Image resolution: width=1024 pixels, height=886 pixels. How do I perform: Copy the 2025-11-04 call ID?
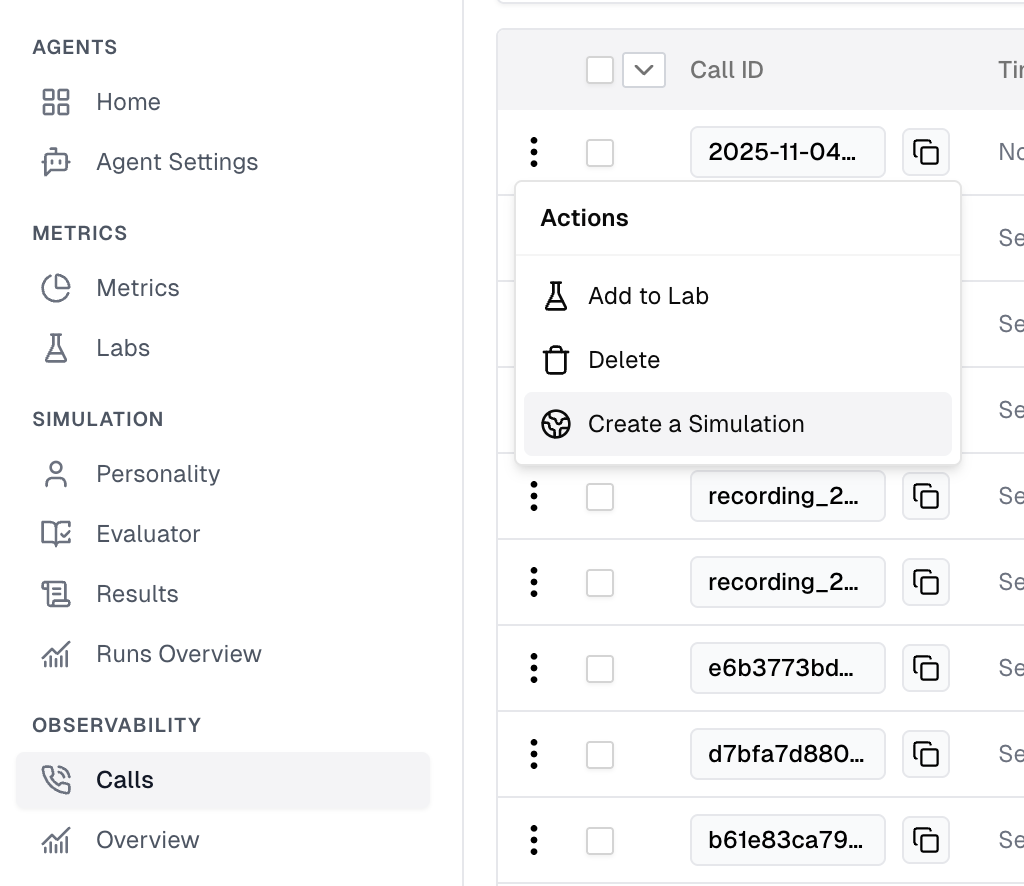(x=926, y=153)
